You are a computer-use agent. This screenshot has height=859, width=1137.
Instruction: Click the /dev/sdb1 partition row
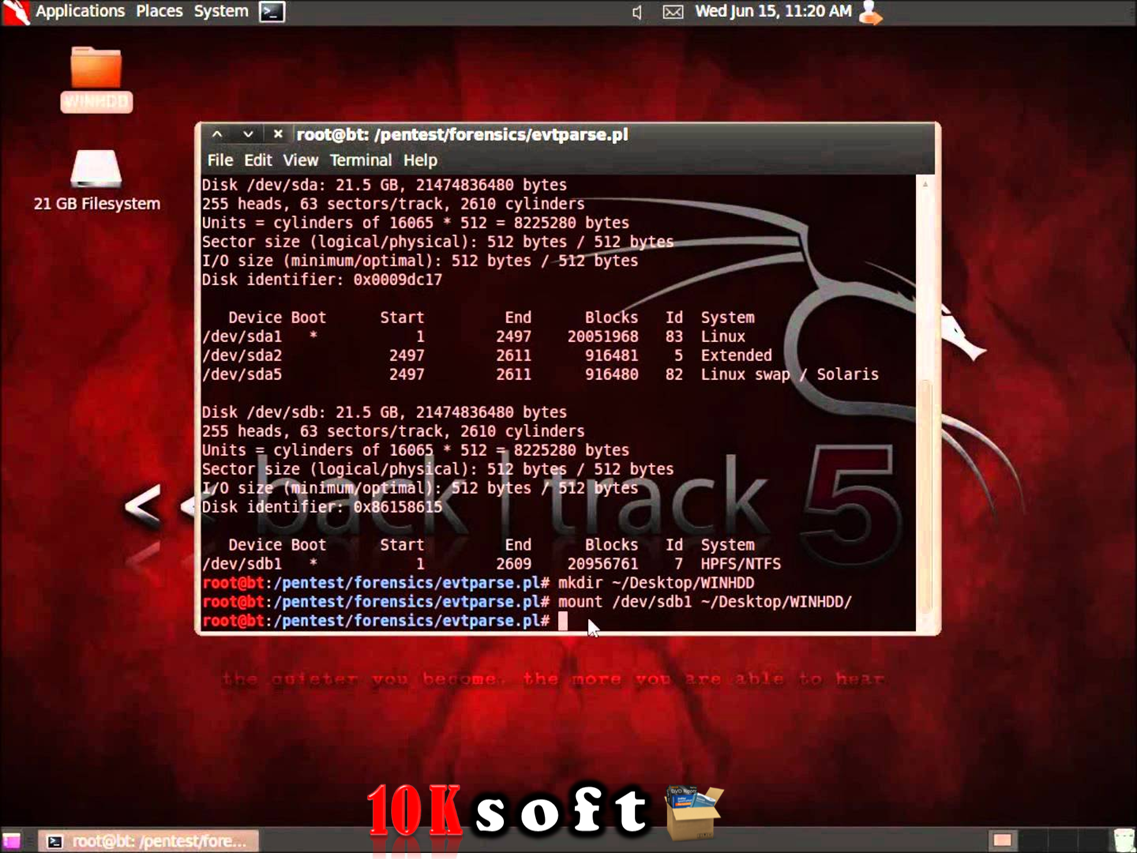[x=492, y=563]
